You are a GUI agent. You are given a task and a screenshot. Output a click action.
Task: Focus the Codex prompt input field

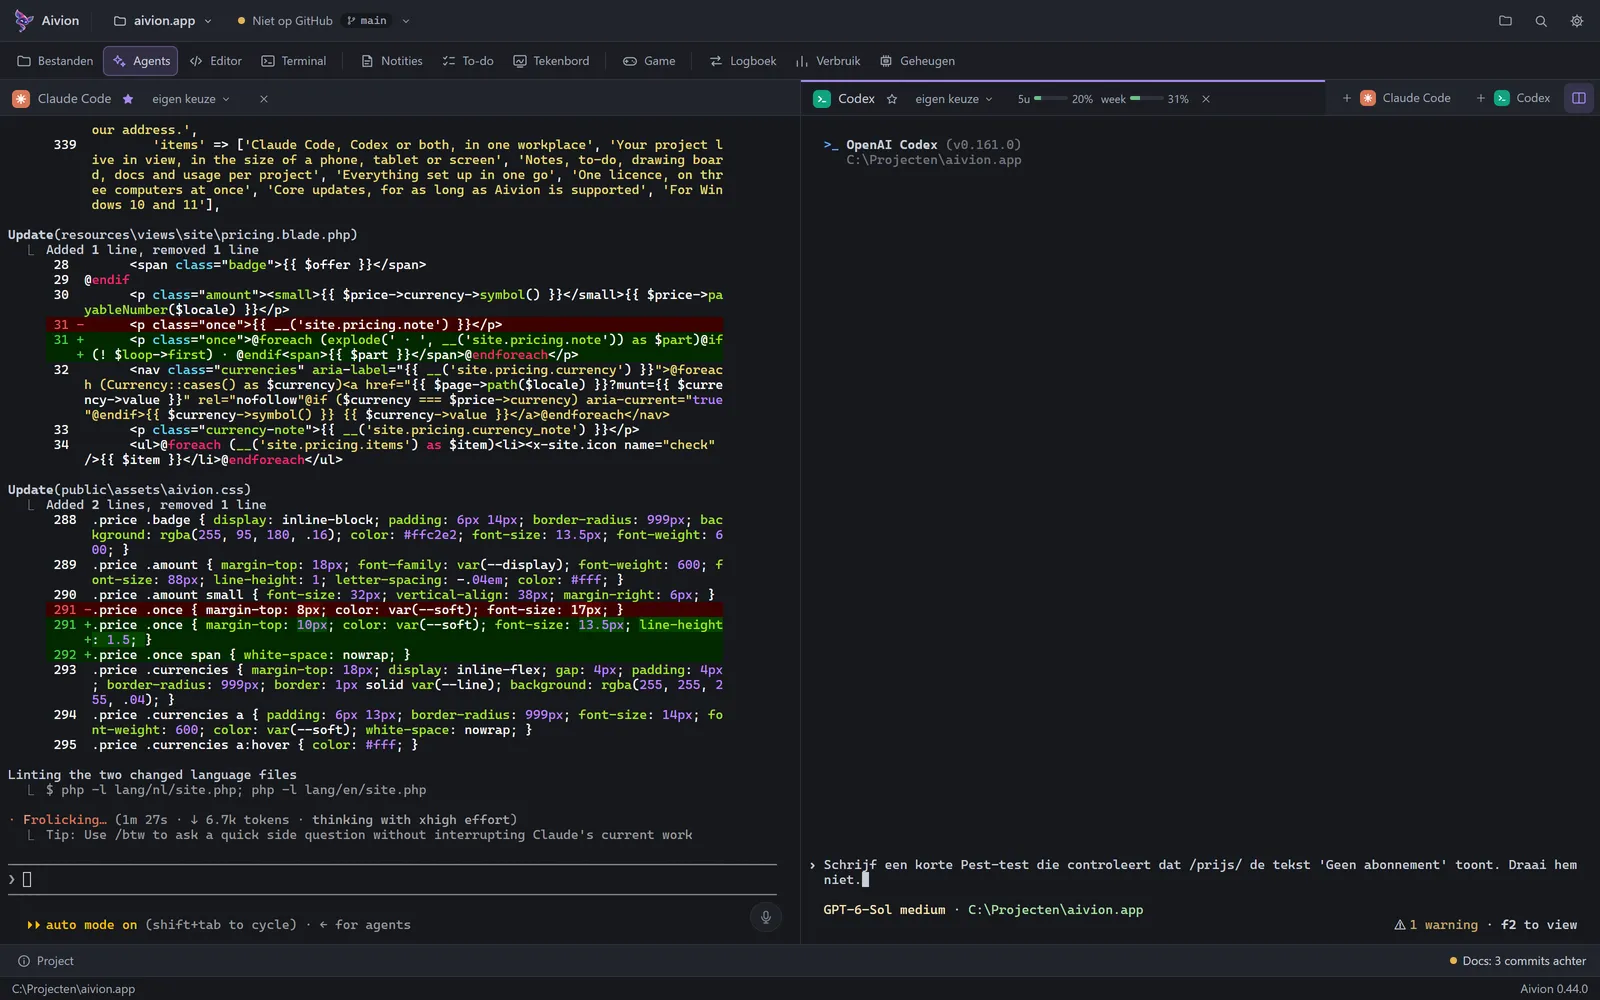coord(1200,872)
